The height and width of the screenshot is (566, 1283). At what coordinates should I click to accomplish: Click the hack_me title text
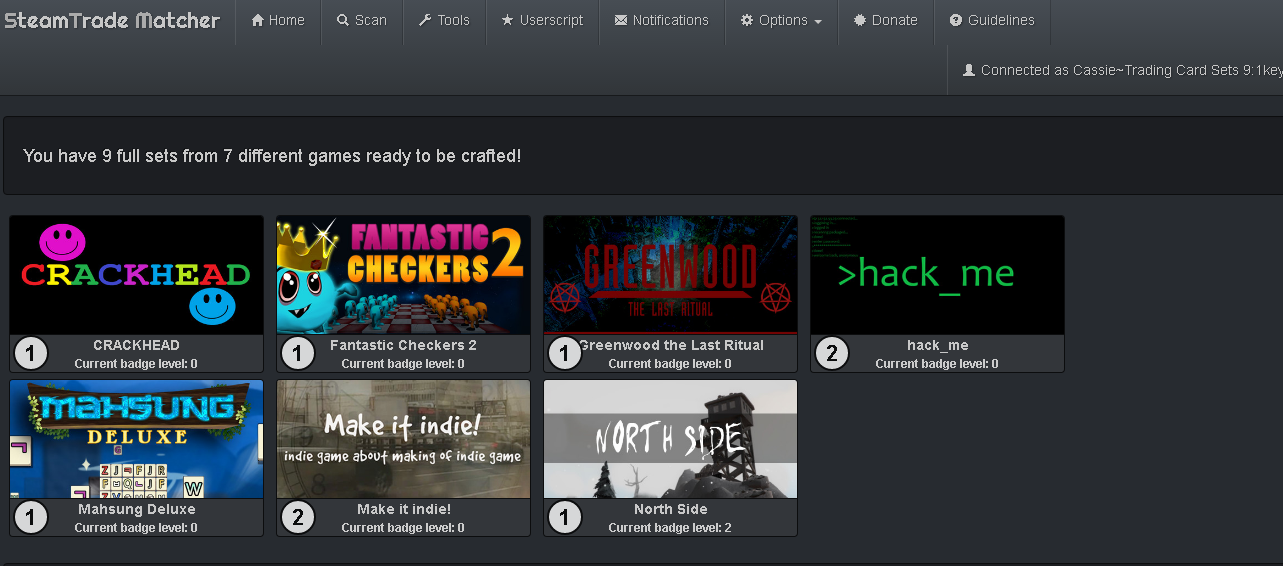(938, 345)
